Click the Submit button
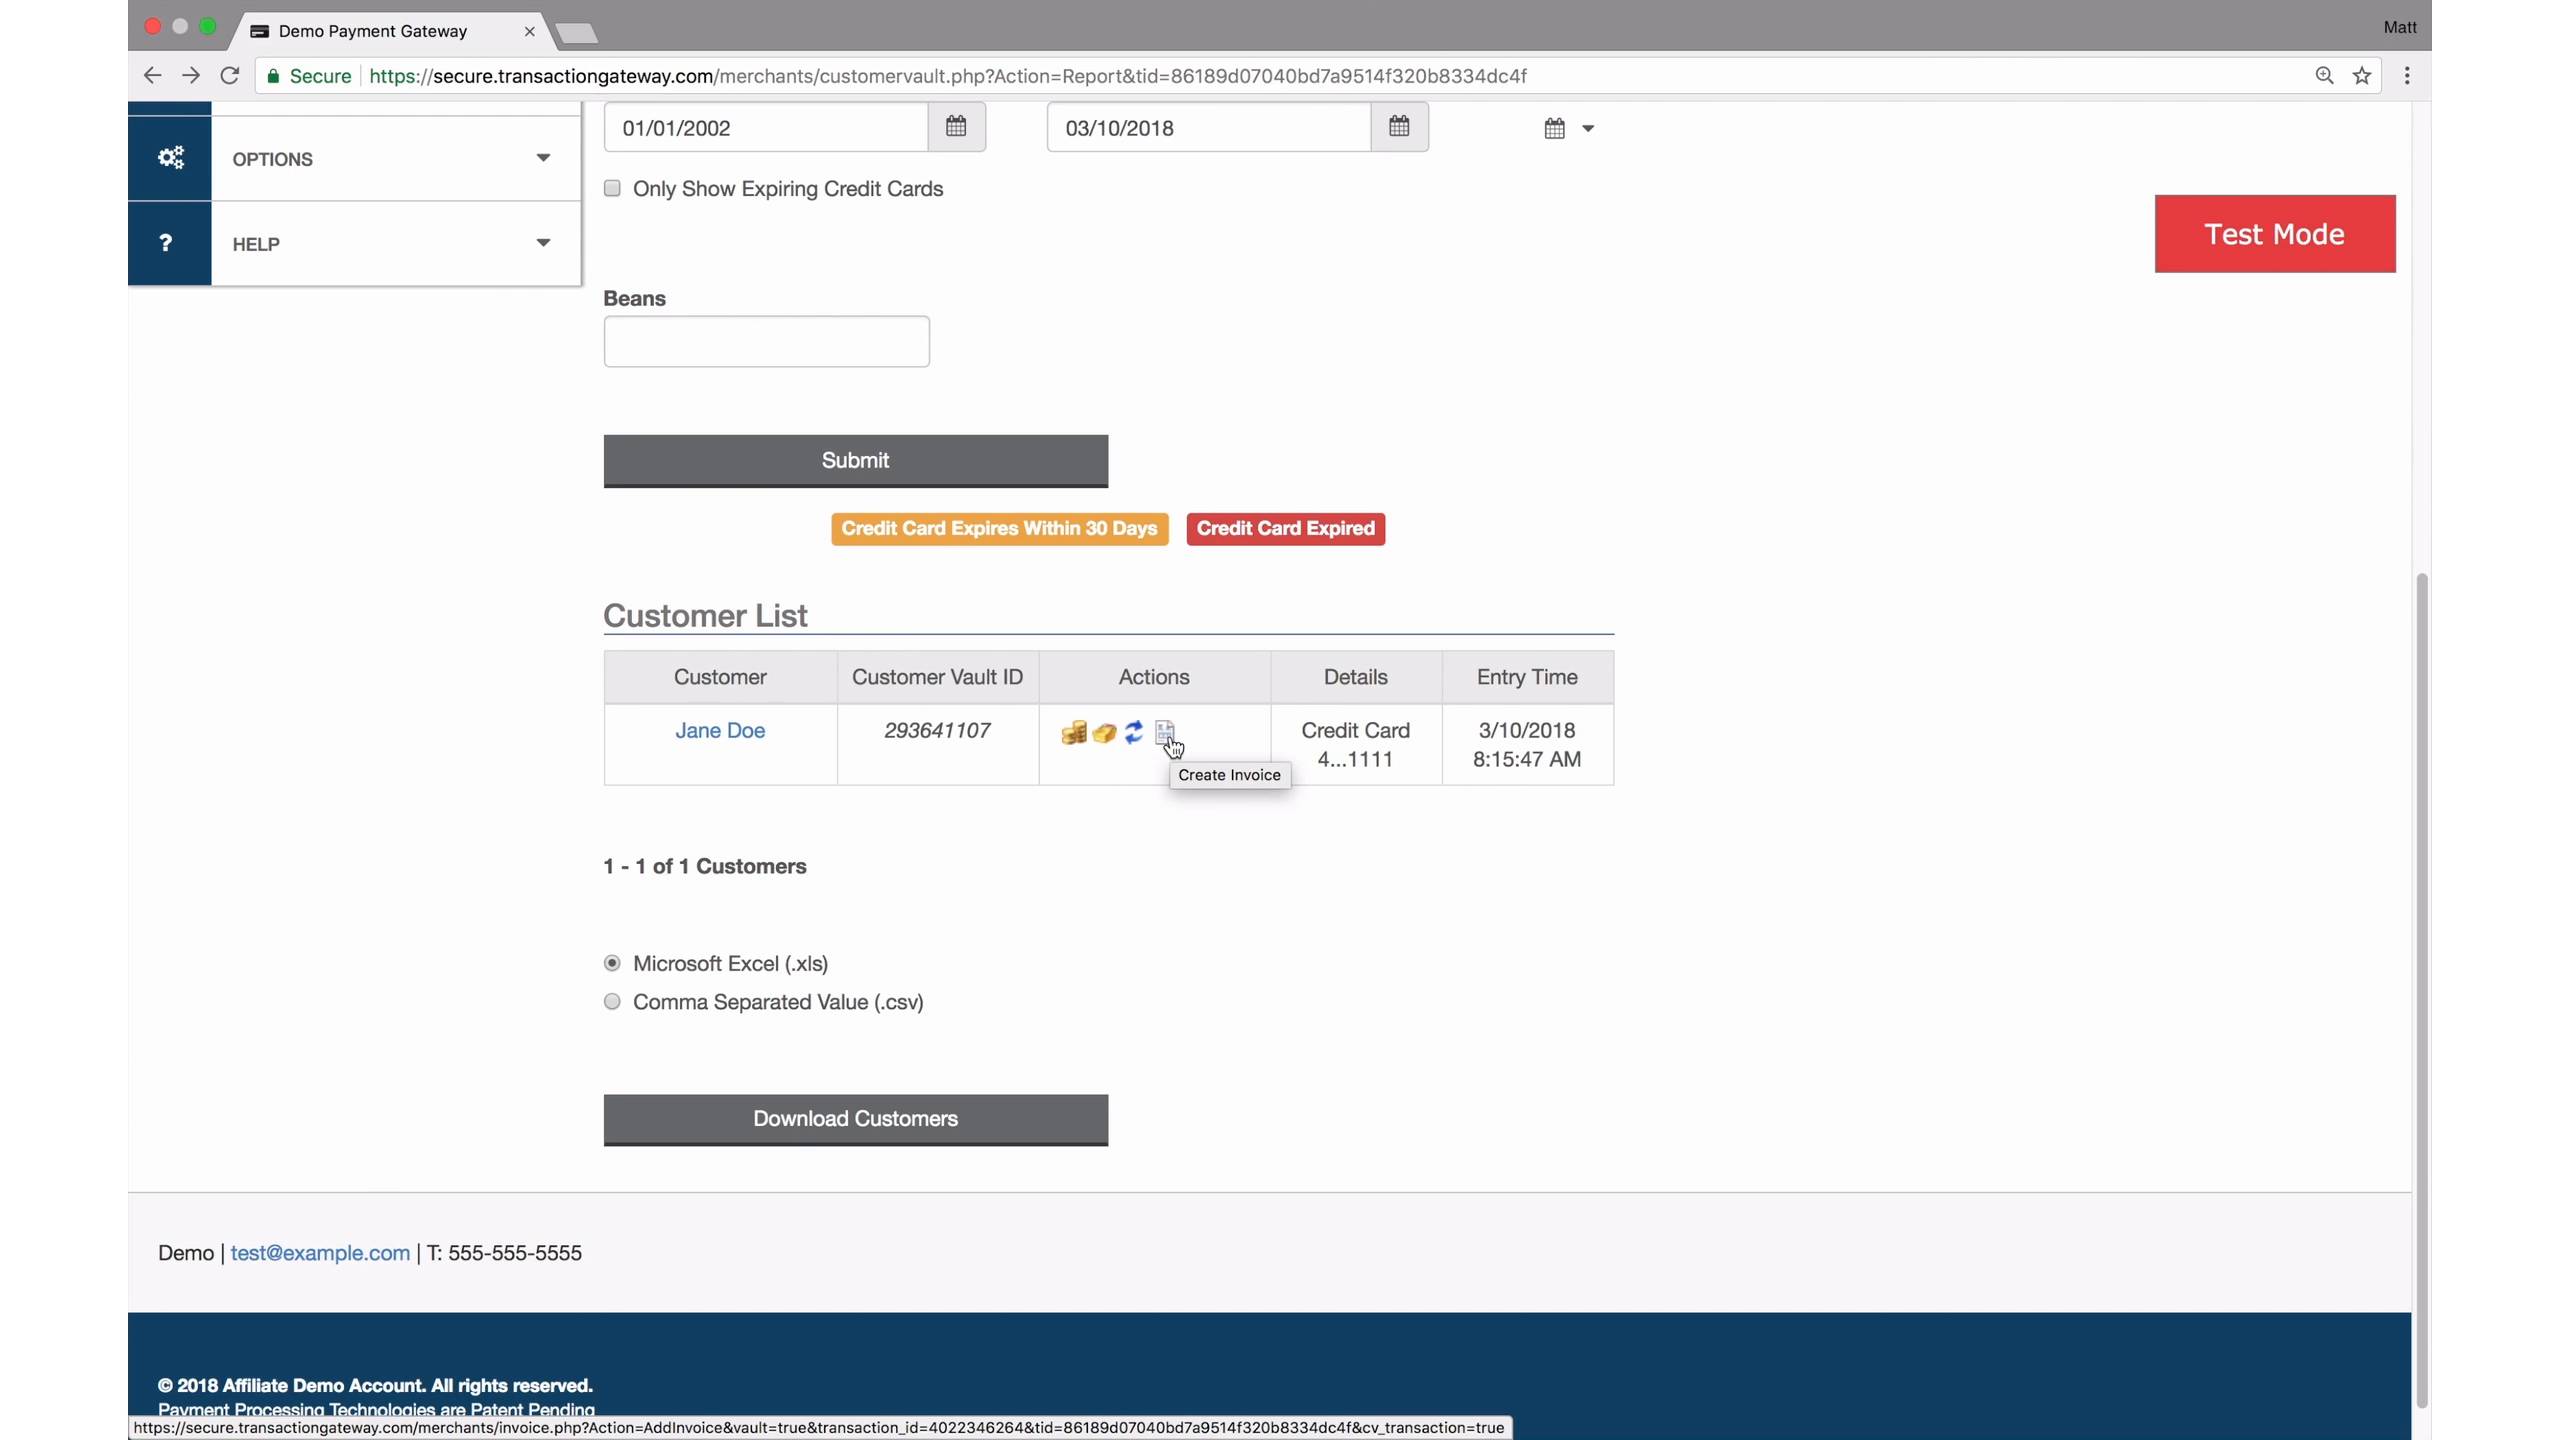The height and width of the screenshot is (1440, 2560). tap(856, 461)
